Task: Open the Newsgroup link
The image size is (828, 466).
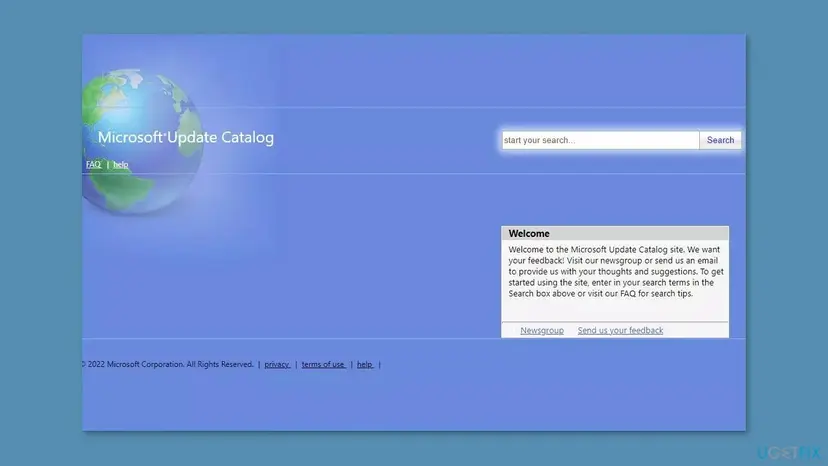Action: coord(542,330)
